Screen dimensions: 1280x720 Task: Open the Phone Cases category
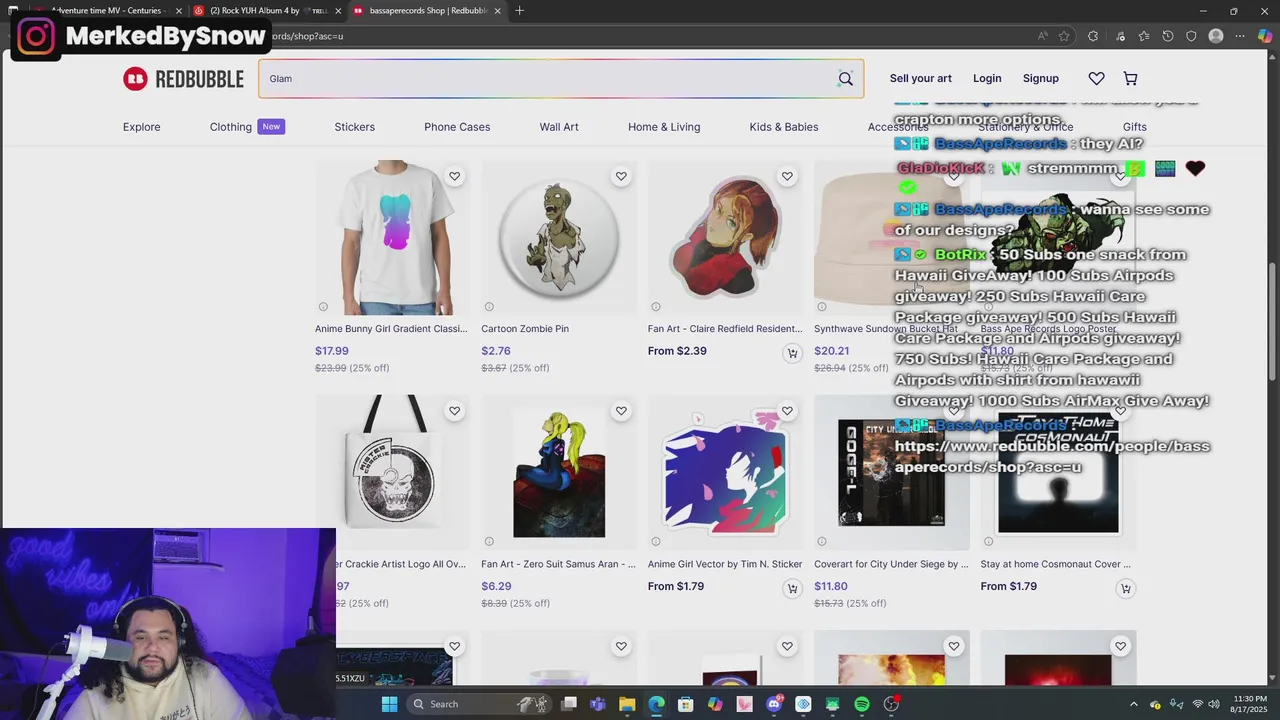tap(457, 127)
